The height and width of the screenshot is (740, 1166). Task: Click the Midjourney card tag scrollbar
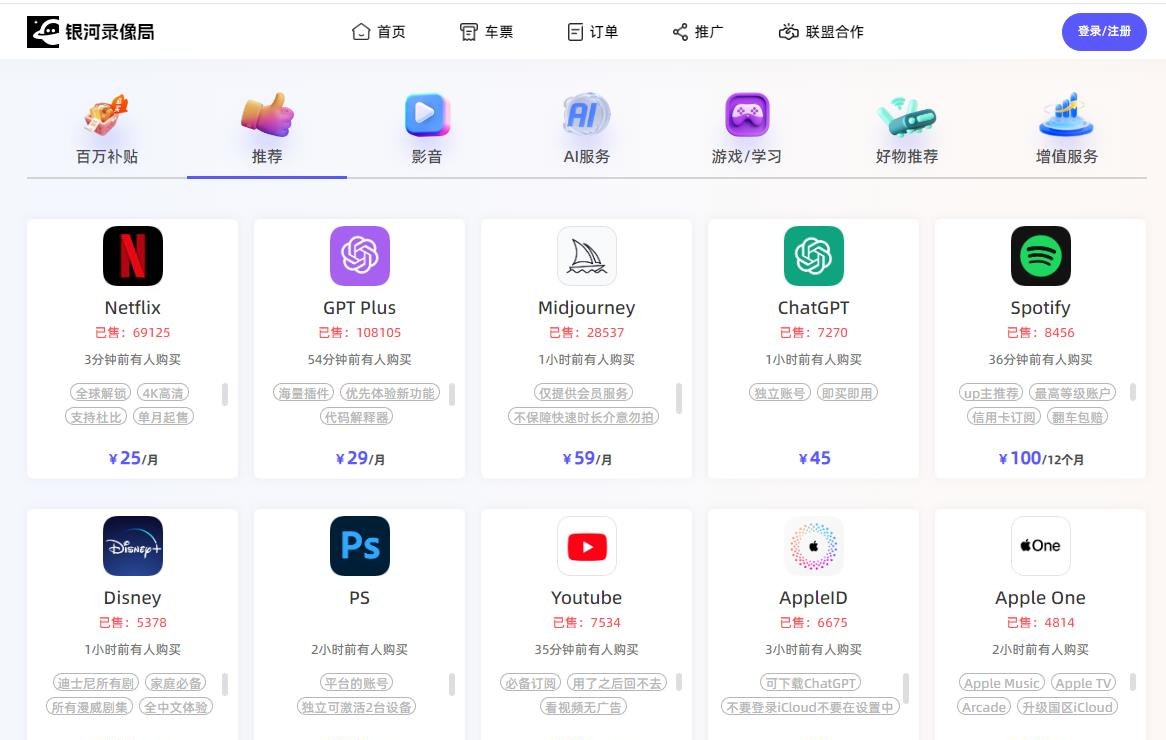tap(679, 398)
